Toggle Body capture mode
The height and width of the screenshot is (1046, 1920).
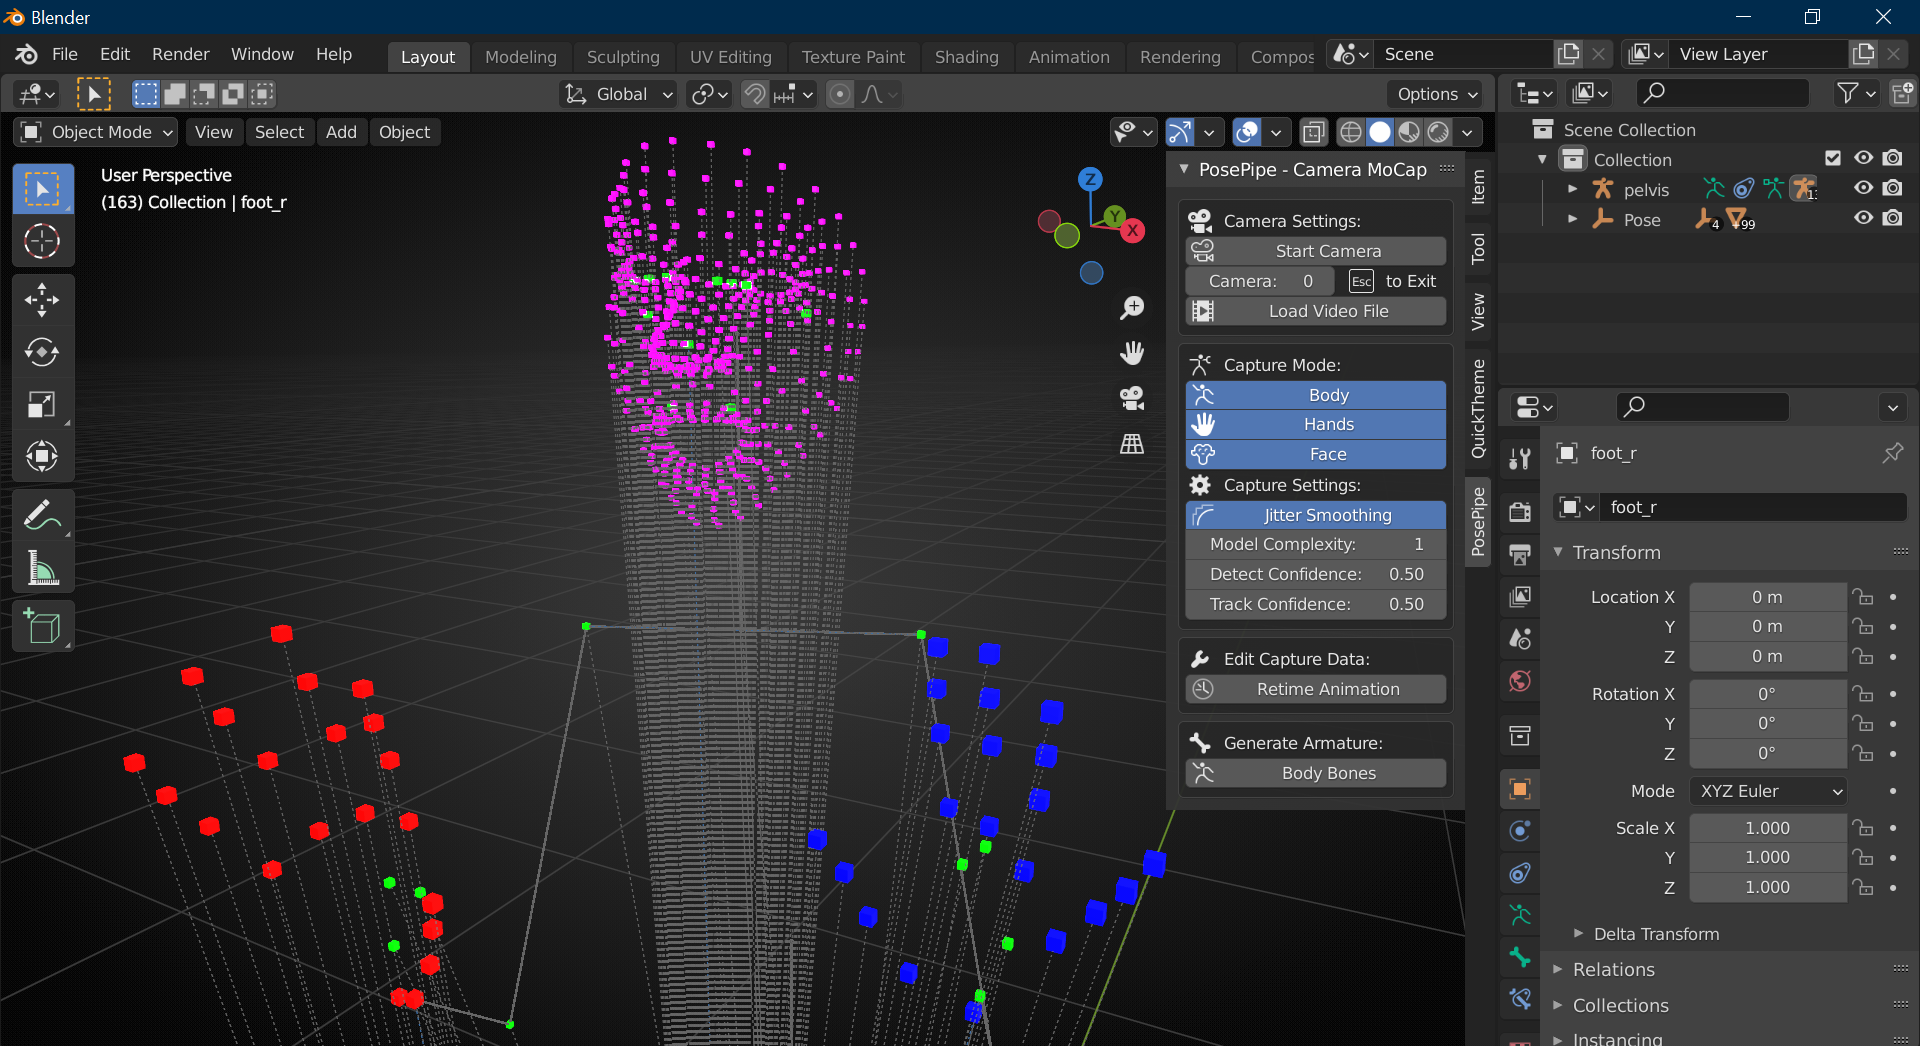1315,395
